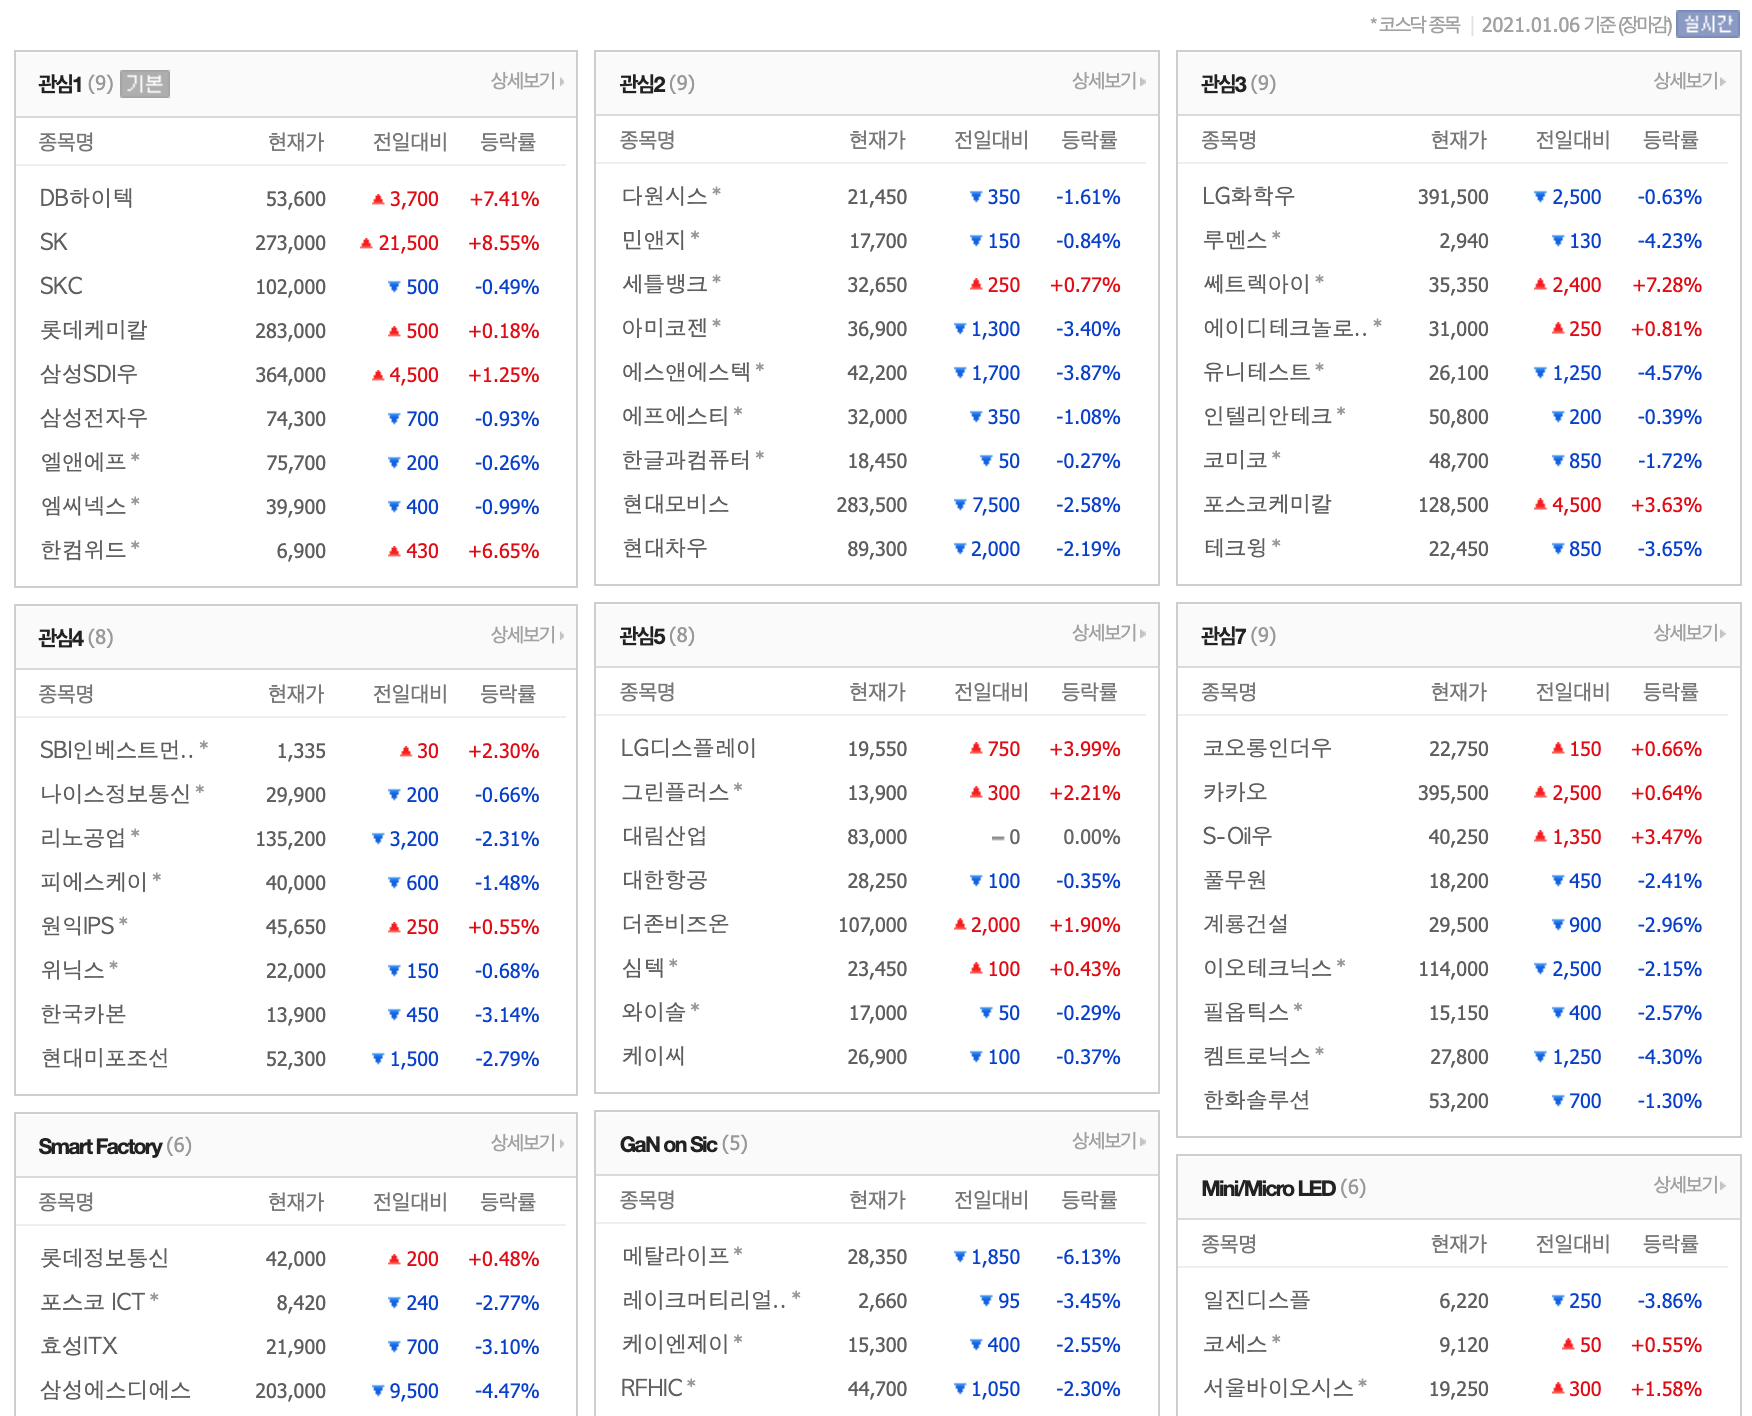Open 서울바이오시스 stock
This screenshot has height=1416, width=1752.
tap(1278, 1388)
